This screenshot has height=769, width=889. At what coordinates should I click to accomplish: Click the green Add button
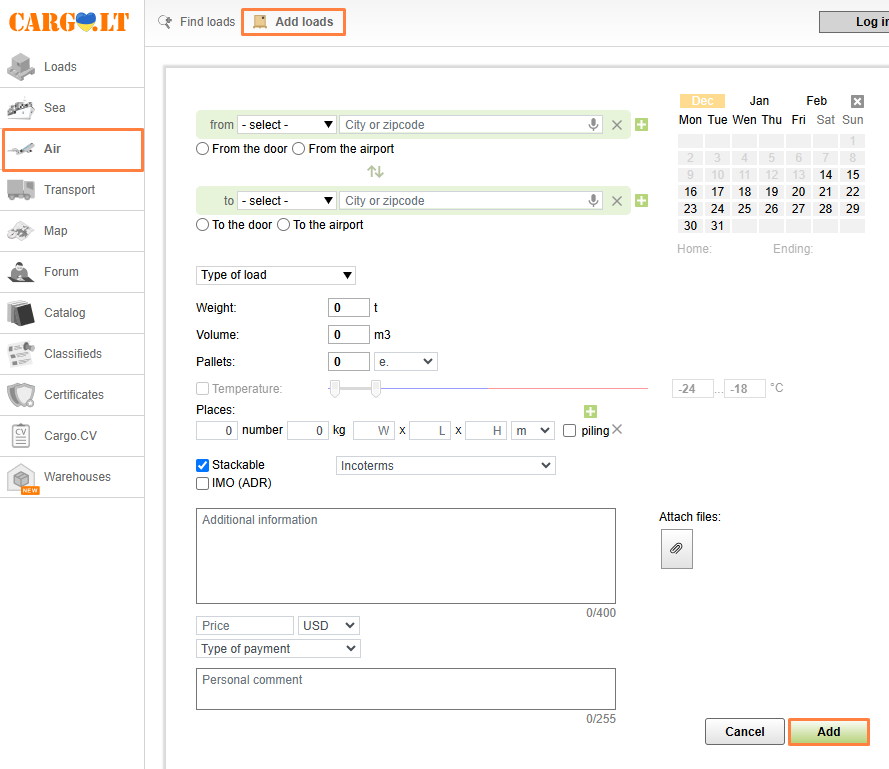[x=828, y=732]
